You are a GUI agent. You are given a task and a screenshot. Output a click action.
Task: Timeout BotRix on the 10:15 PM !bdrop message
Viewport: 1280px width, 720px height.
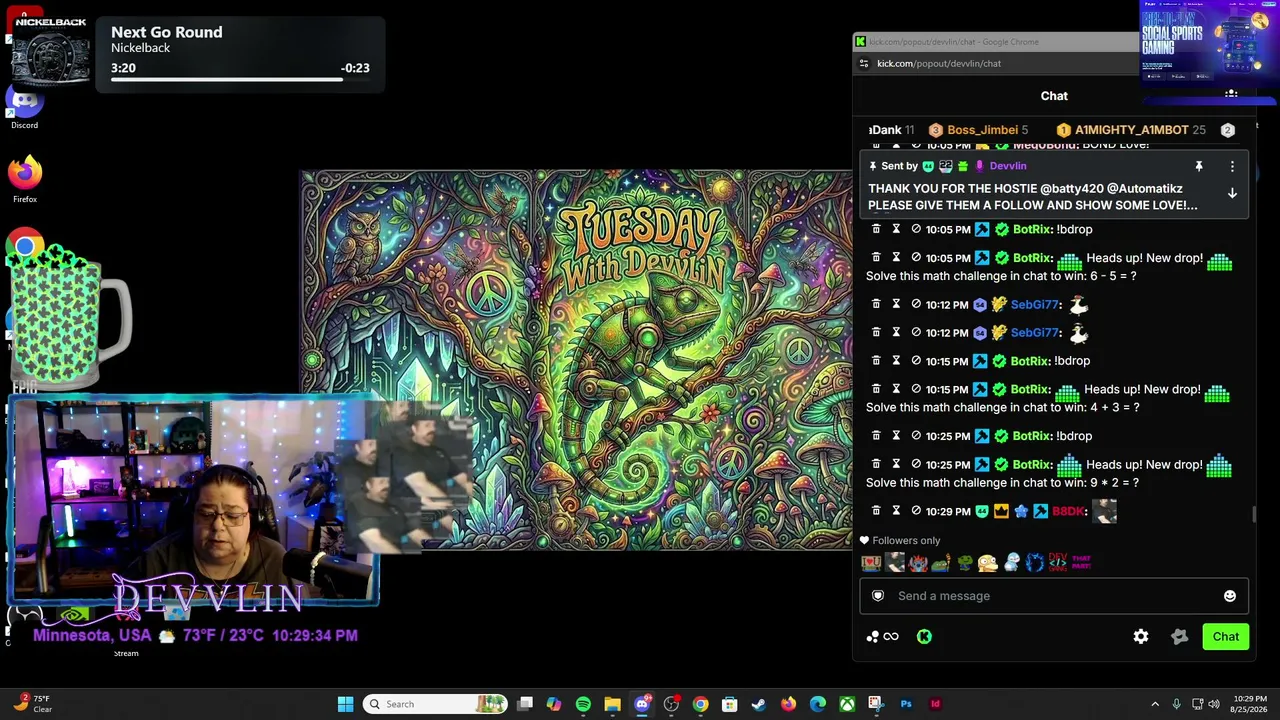pyautogui.click(x=896, y=361)
